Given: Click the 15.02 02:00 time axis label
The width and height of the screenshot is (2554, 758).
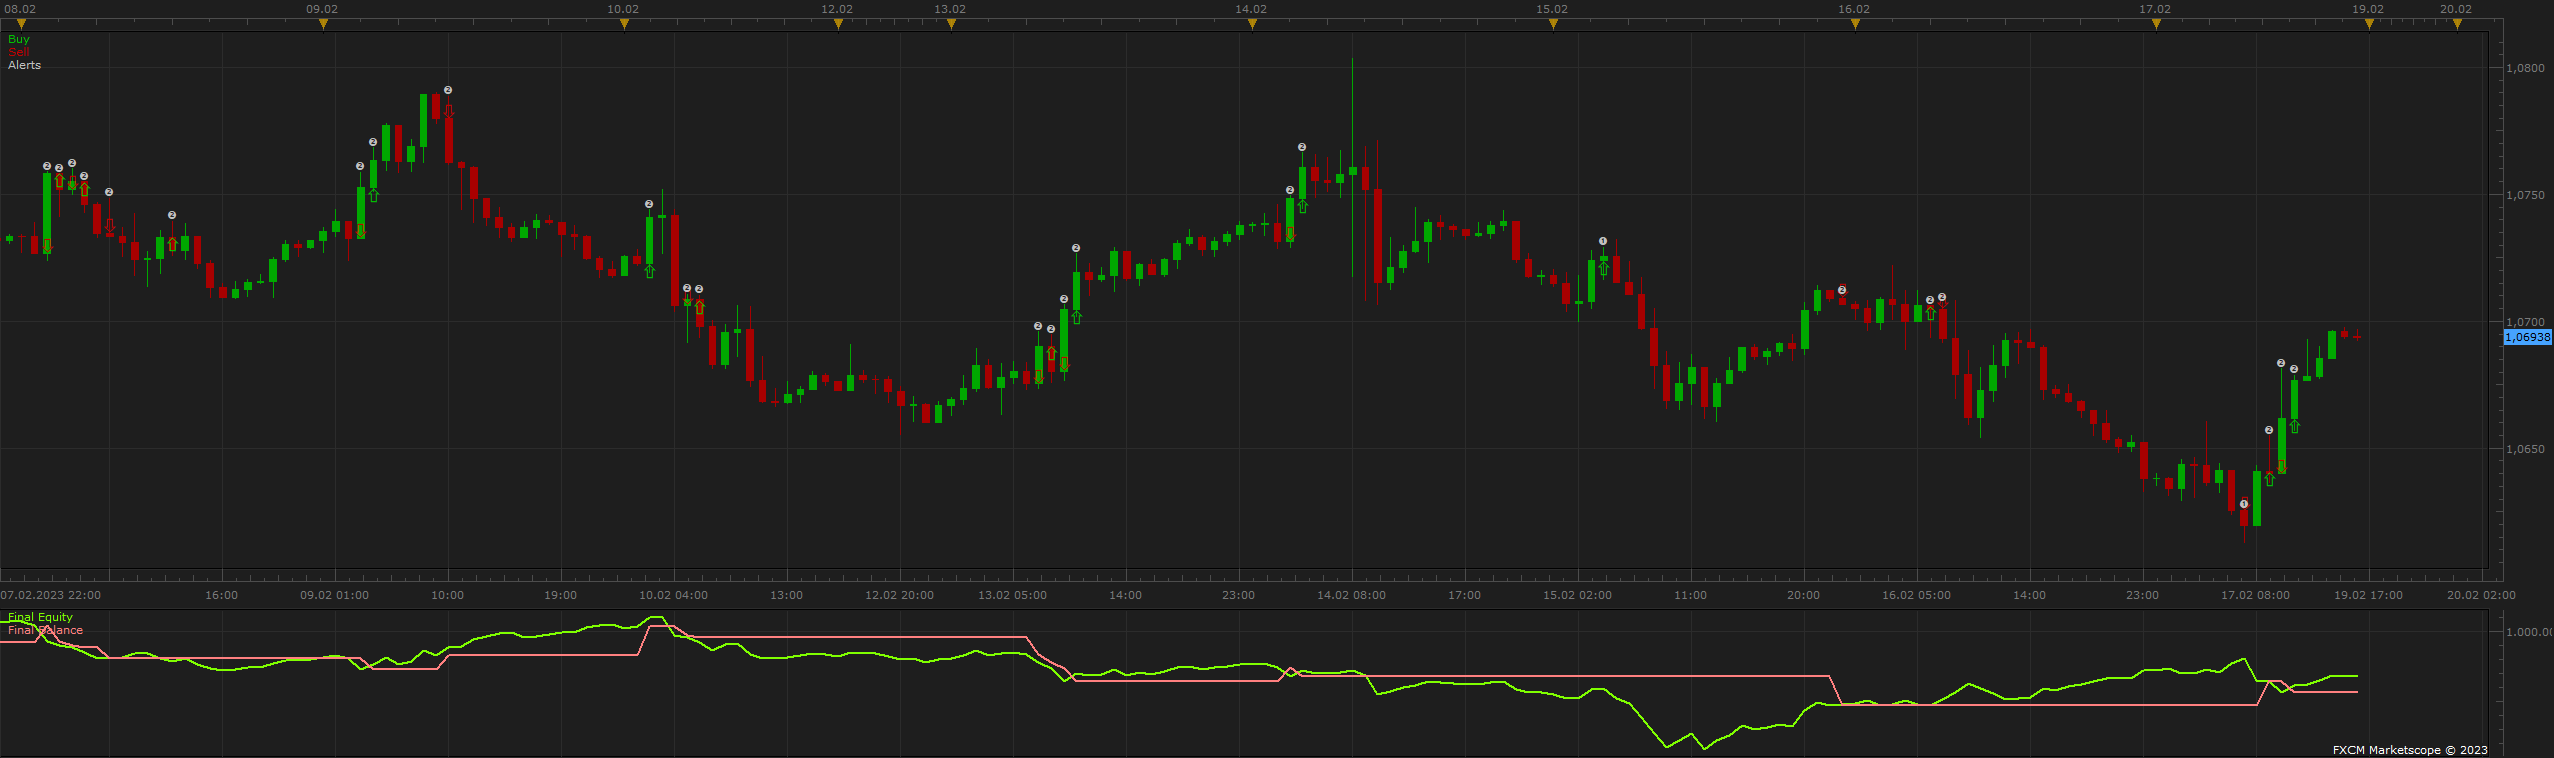Looking at the screenshot, I should click(x=1577, y=595).
